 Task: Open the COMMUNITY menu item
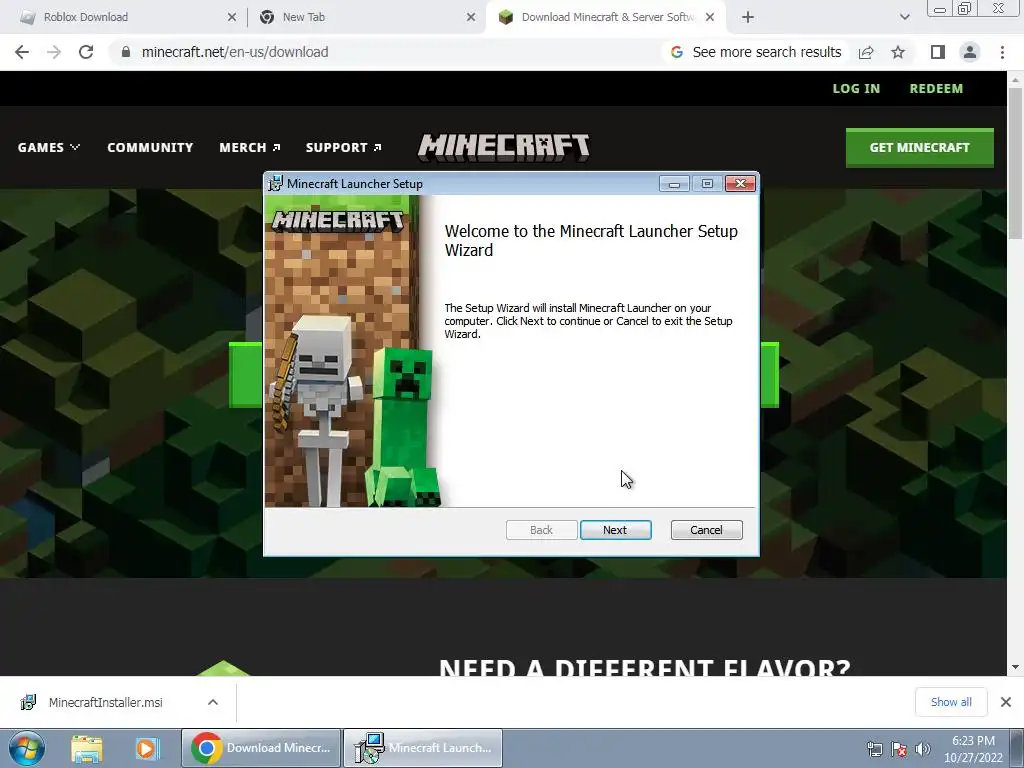[150, 148]
